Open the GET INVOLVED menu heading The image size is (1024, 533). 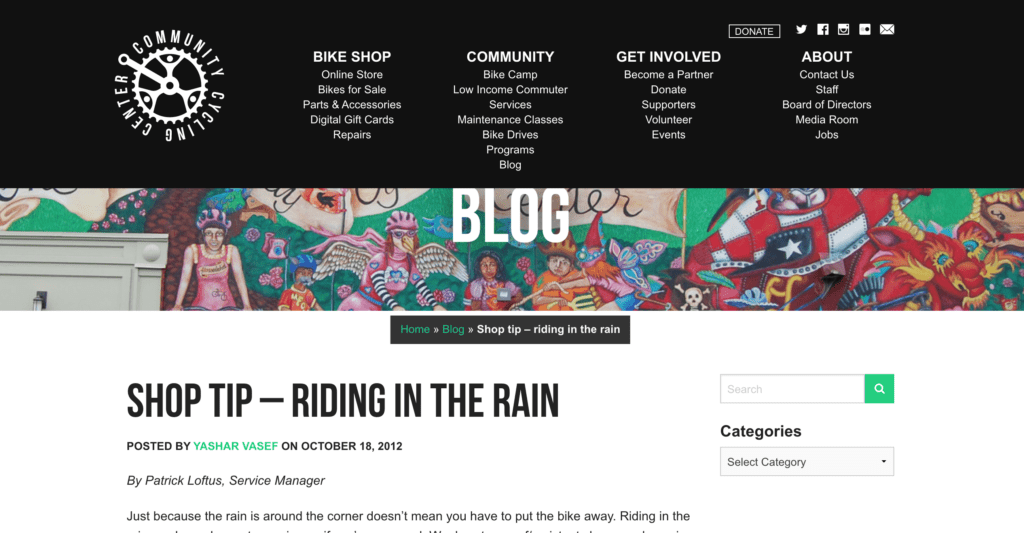[x=668, y=57]
